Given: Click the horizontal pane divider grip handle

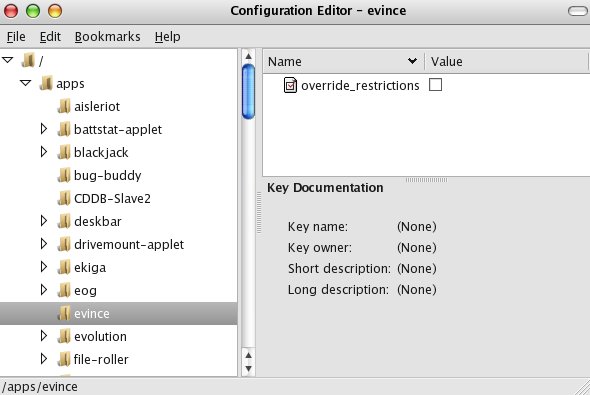Looking at the screenshot, I should (x=426, y=180).
